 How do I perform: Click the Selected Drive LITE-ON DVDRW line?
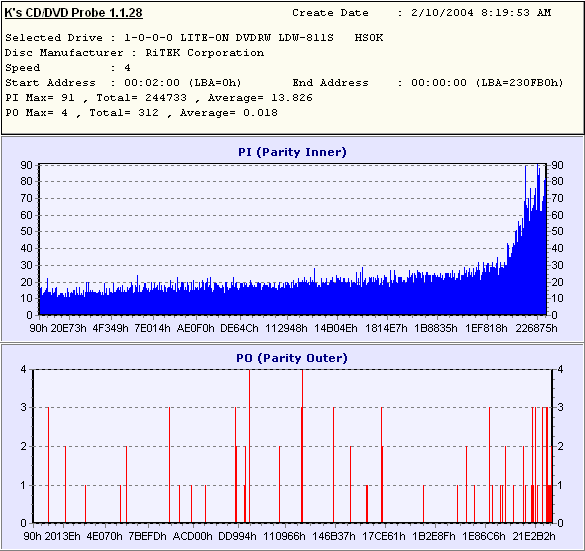point(194,38)
